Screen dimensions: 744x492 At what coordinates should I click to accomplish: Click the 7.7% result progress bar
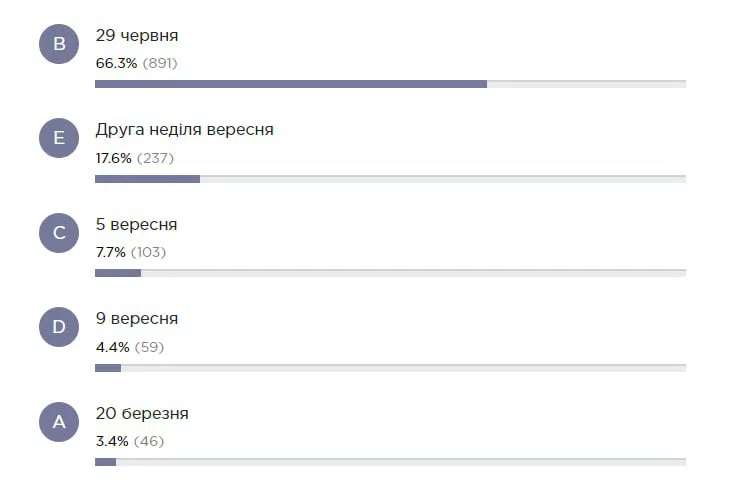(391, 273)
